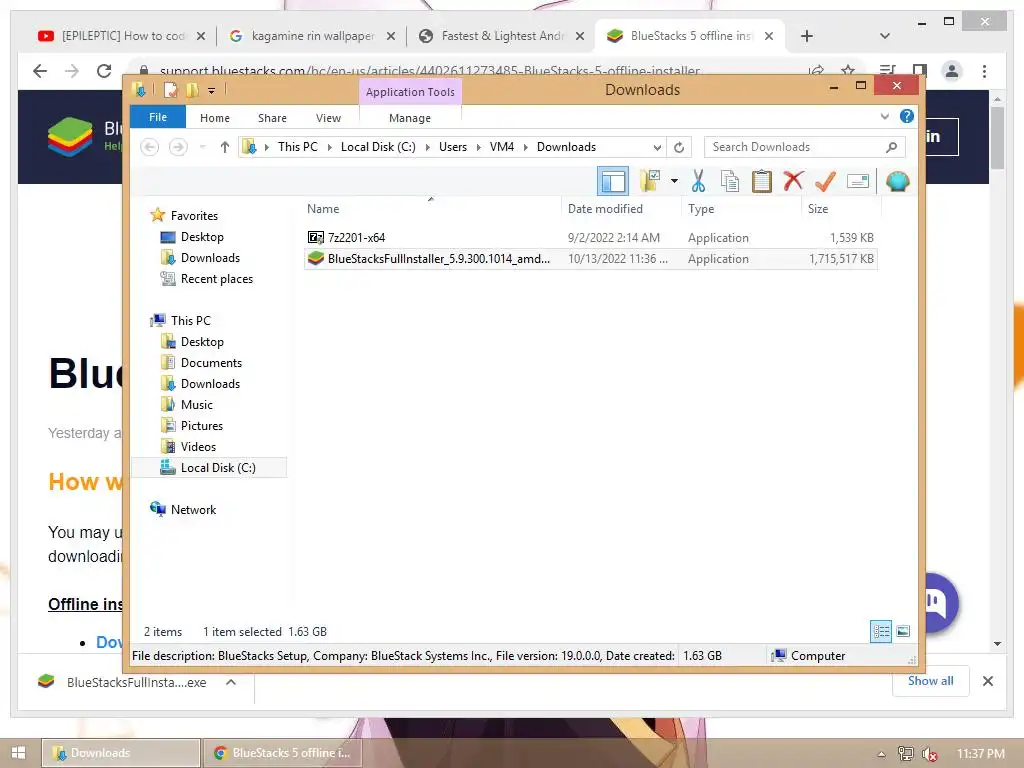Switch to details view icon in status bar
This screenshot has height=768, width=1024.
[x=880, y=632]
